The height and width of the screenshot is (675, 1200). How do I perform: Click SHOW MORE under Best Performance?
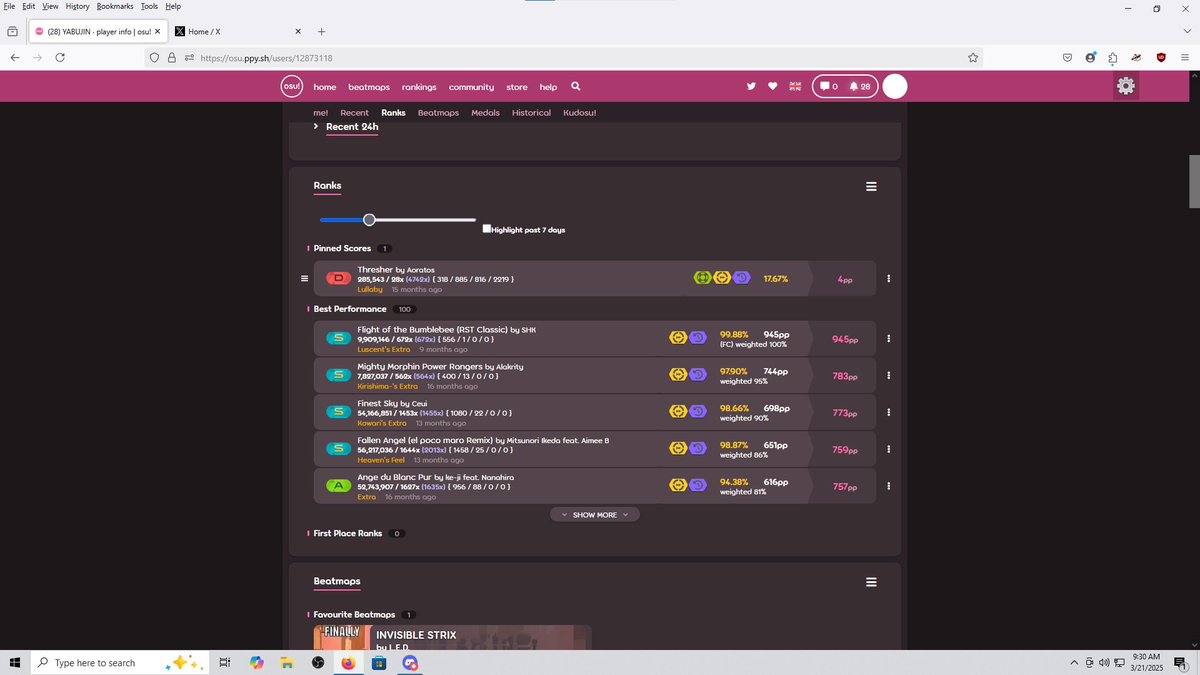pyautogui.click(x=594, y=515)
